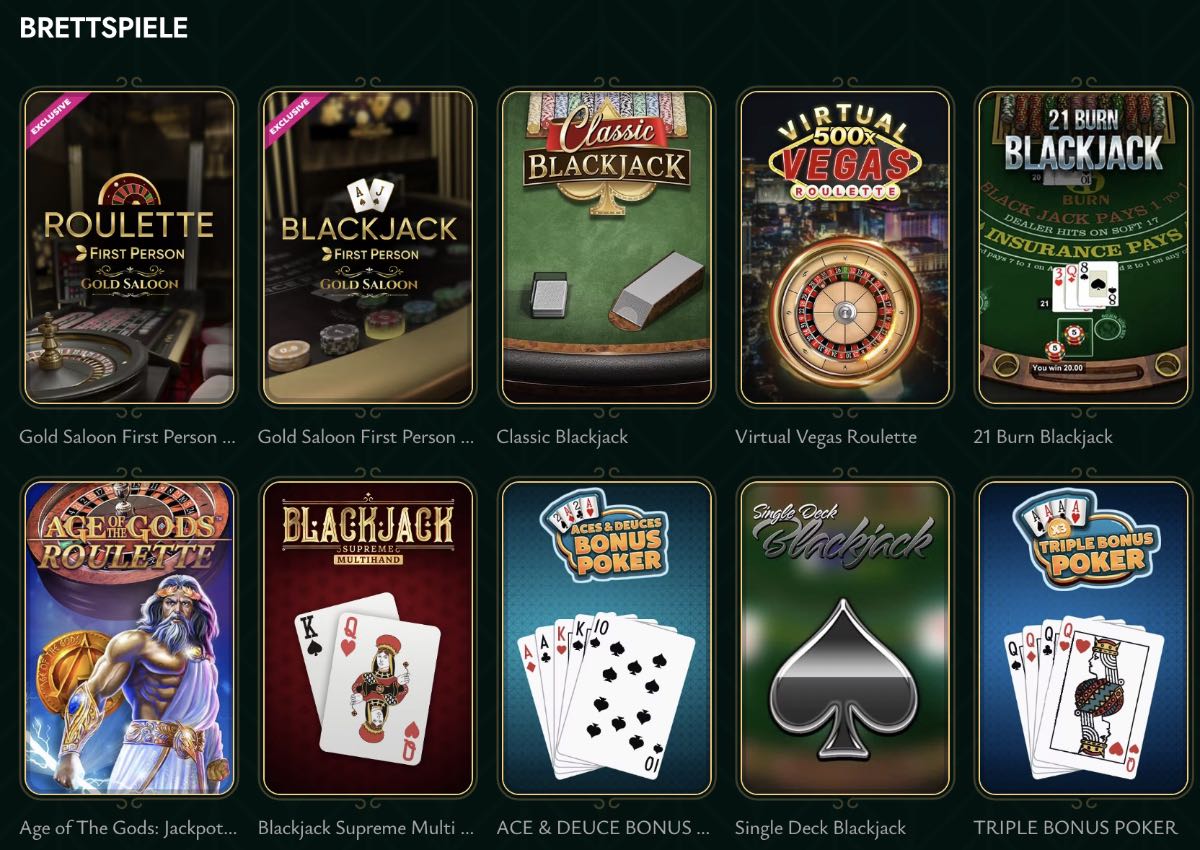Open the Triple Bonus Poker tile
The height and width of the screenshot is (850, 1200).
tap(1083, 638)
